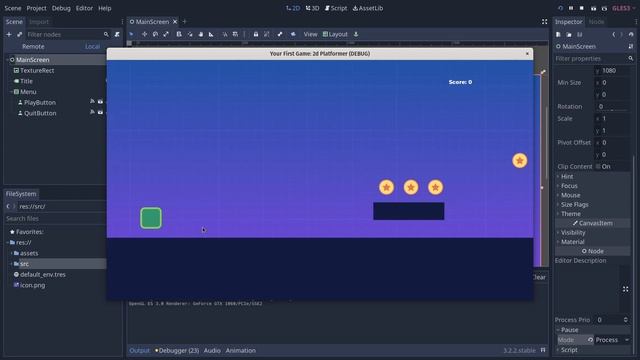Open the Scene menu
This screenshot has height=360, width=640.
tap(13, 8)
